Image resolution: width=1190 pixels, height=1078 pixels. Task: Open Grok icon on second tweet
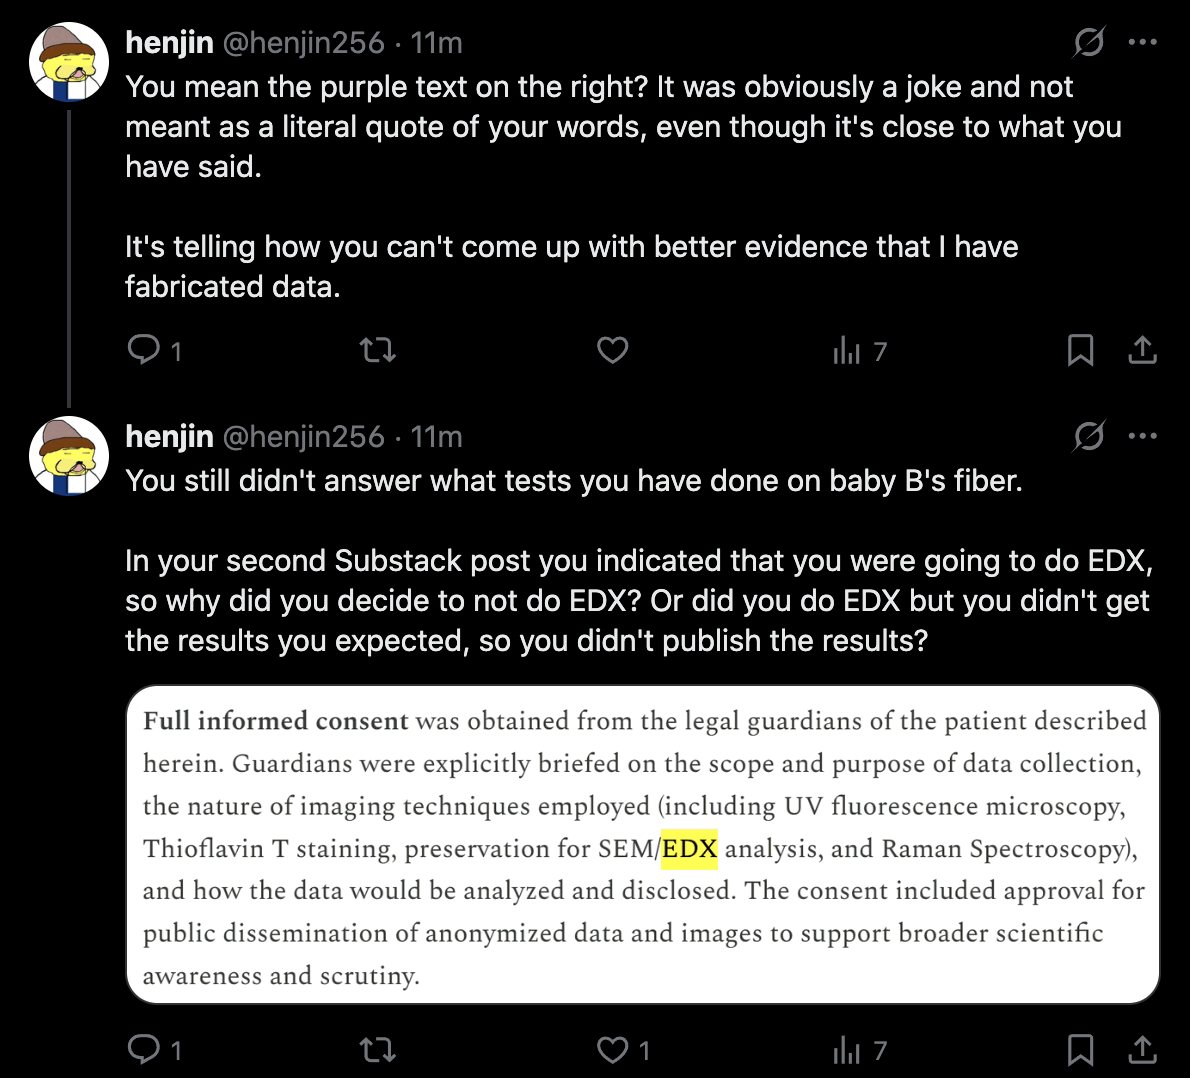[1088, 436]
